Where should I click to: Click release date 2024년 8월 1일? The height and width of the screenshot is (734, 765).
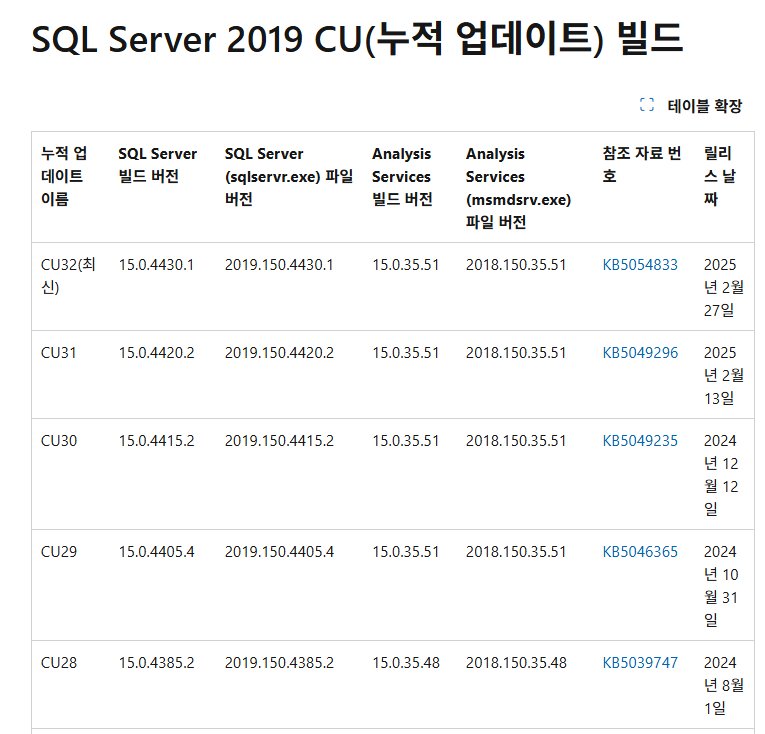coord(724,685)
